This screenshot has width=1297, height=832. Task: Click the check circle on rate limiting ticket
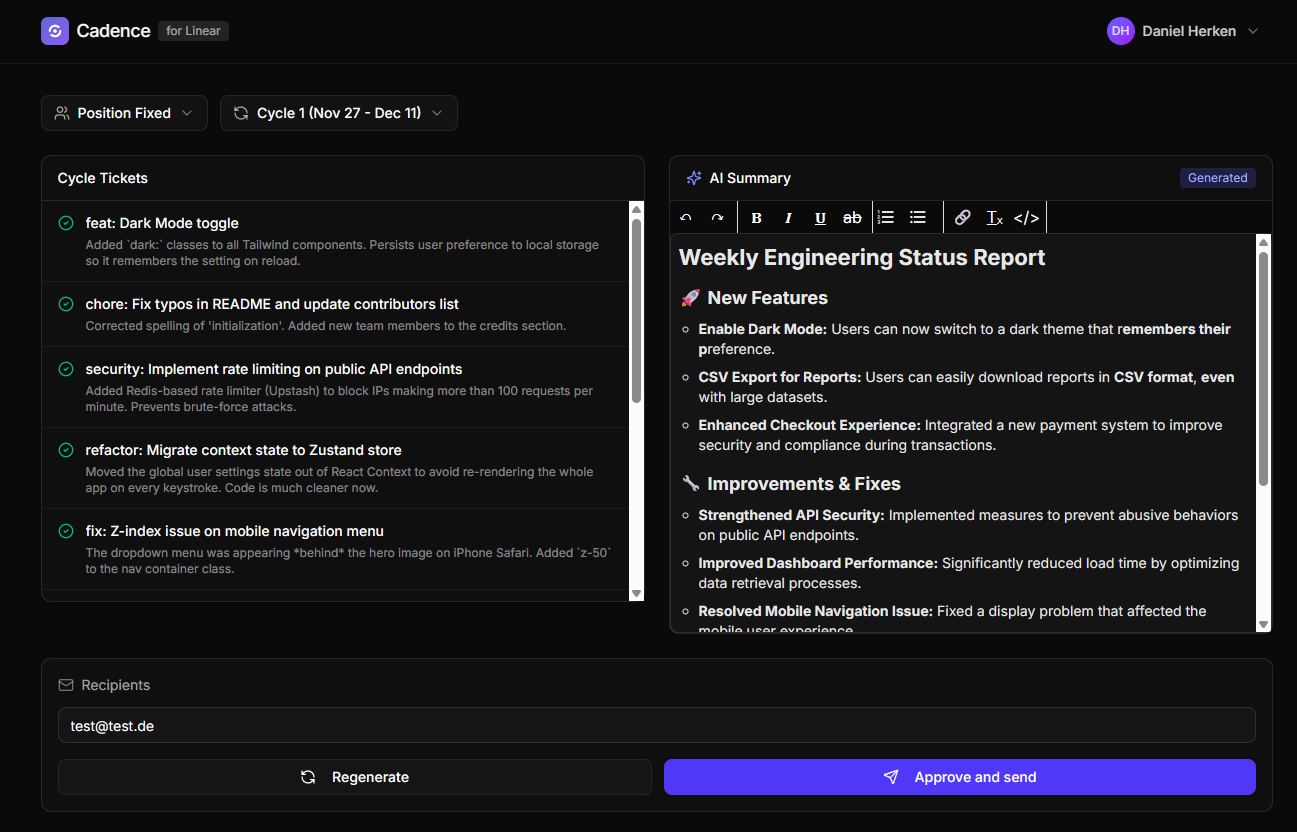(66, 369)
